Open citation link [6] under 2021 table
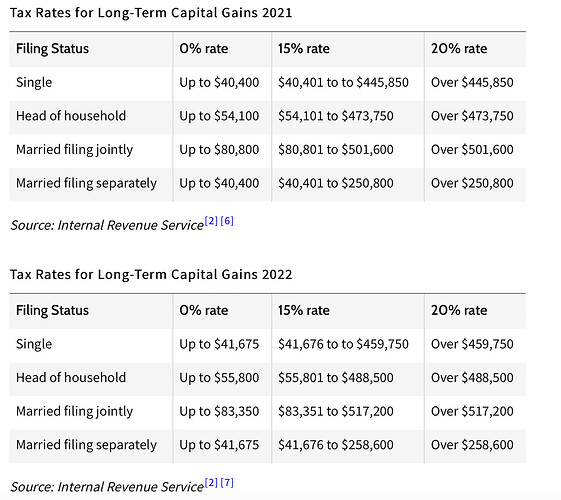Viewport: 561px width, 500px height. [x=227, y=221]
